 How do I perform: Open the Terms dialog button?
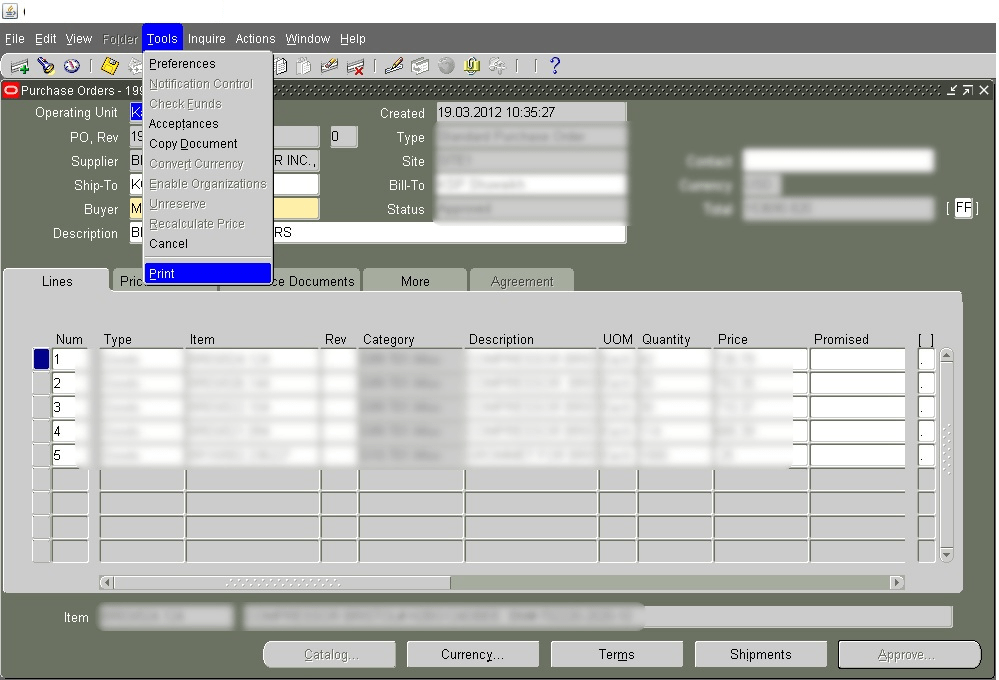click(616, 654)
